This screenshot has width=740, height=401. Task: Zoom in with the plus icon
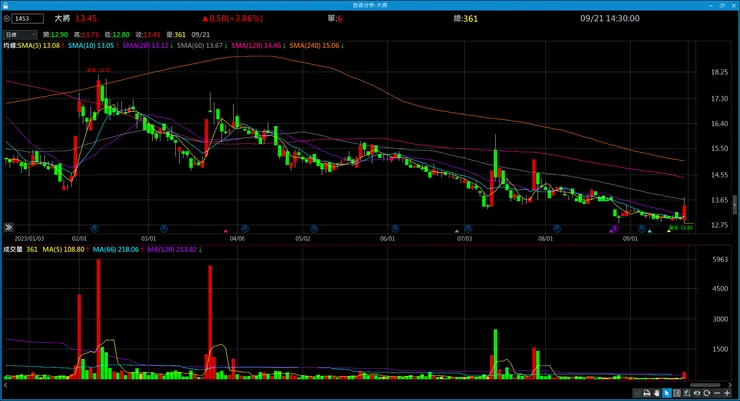pyautogui.click(x=727, y=393)
